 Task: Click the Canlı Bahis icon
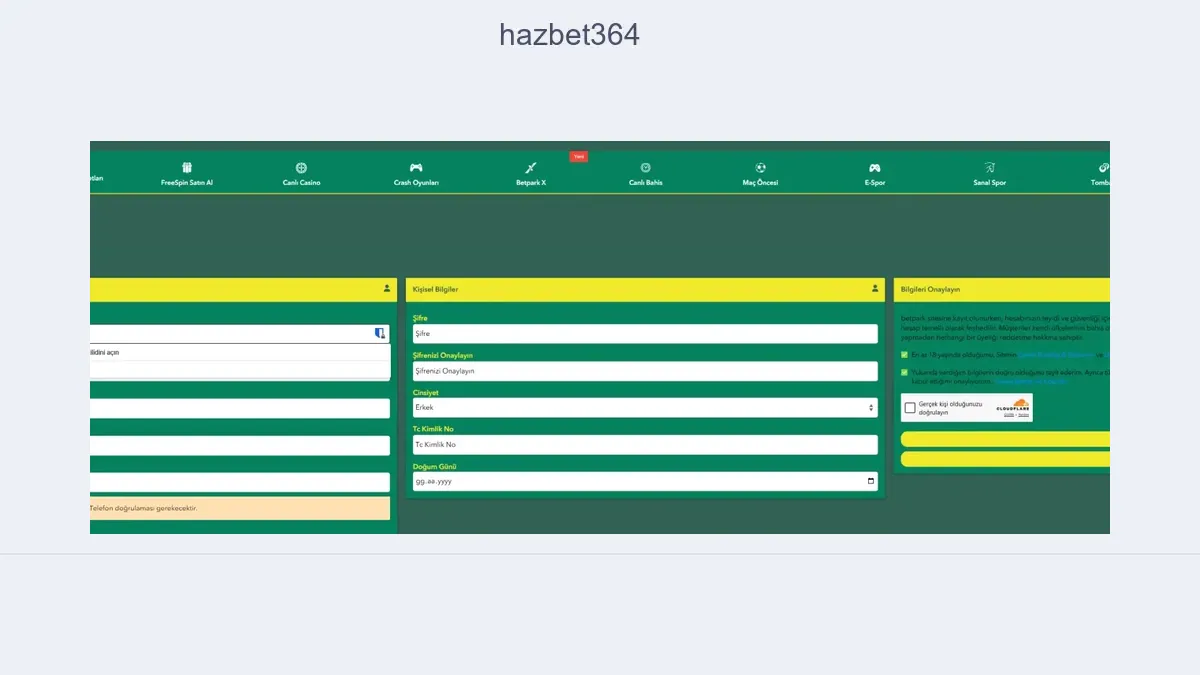pyautogui.click(x=645, y=168)
